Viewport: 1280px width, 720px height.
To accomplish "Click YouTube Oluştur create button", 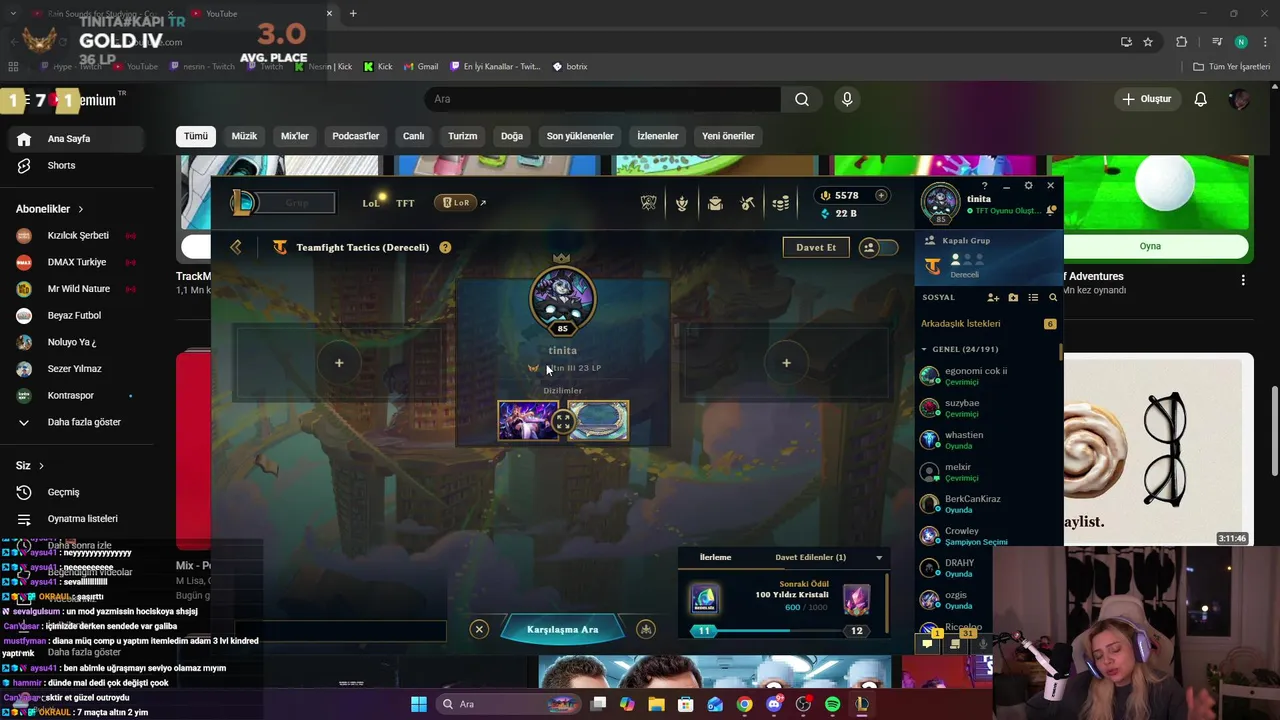I will 1146,99.
